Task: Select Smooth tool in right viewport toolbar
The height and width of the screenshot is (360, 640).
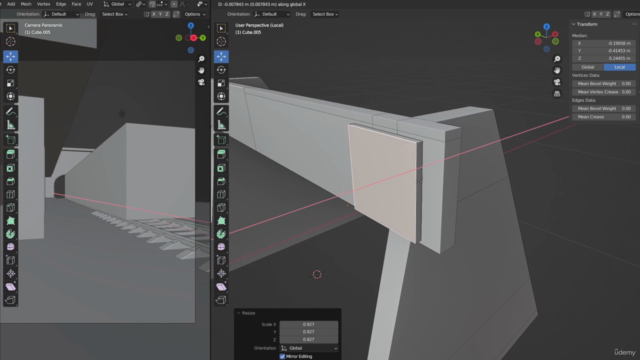Action: click(221, 247)
